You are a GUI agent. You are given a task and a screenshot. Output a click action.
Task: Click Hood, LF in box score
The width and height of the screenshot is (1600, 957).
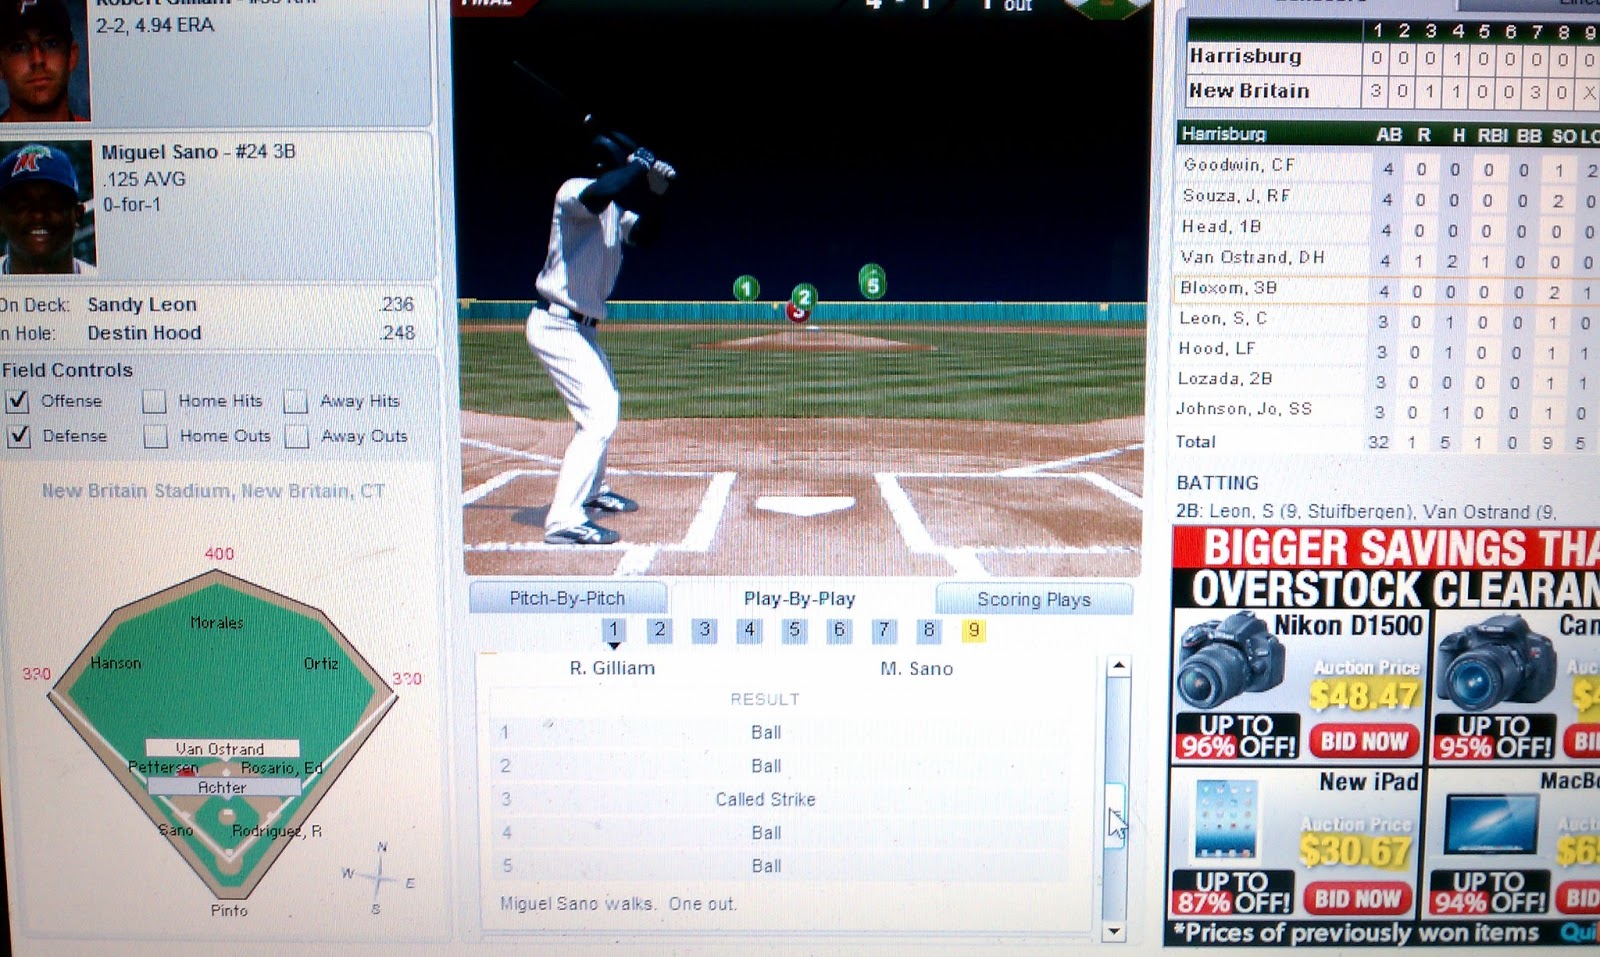1216,349
